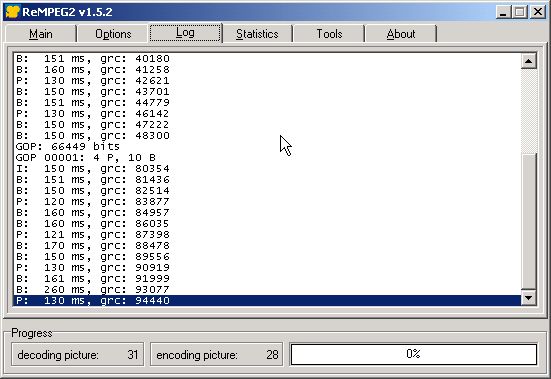The image size is (551, 379).
Task: Click the decoding picture counter field
Action: pyautogui.click(x=78, y=354)
